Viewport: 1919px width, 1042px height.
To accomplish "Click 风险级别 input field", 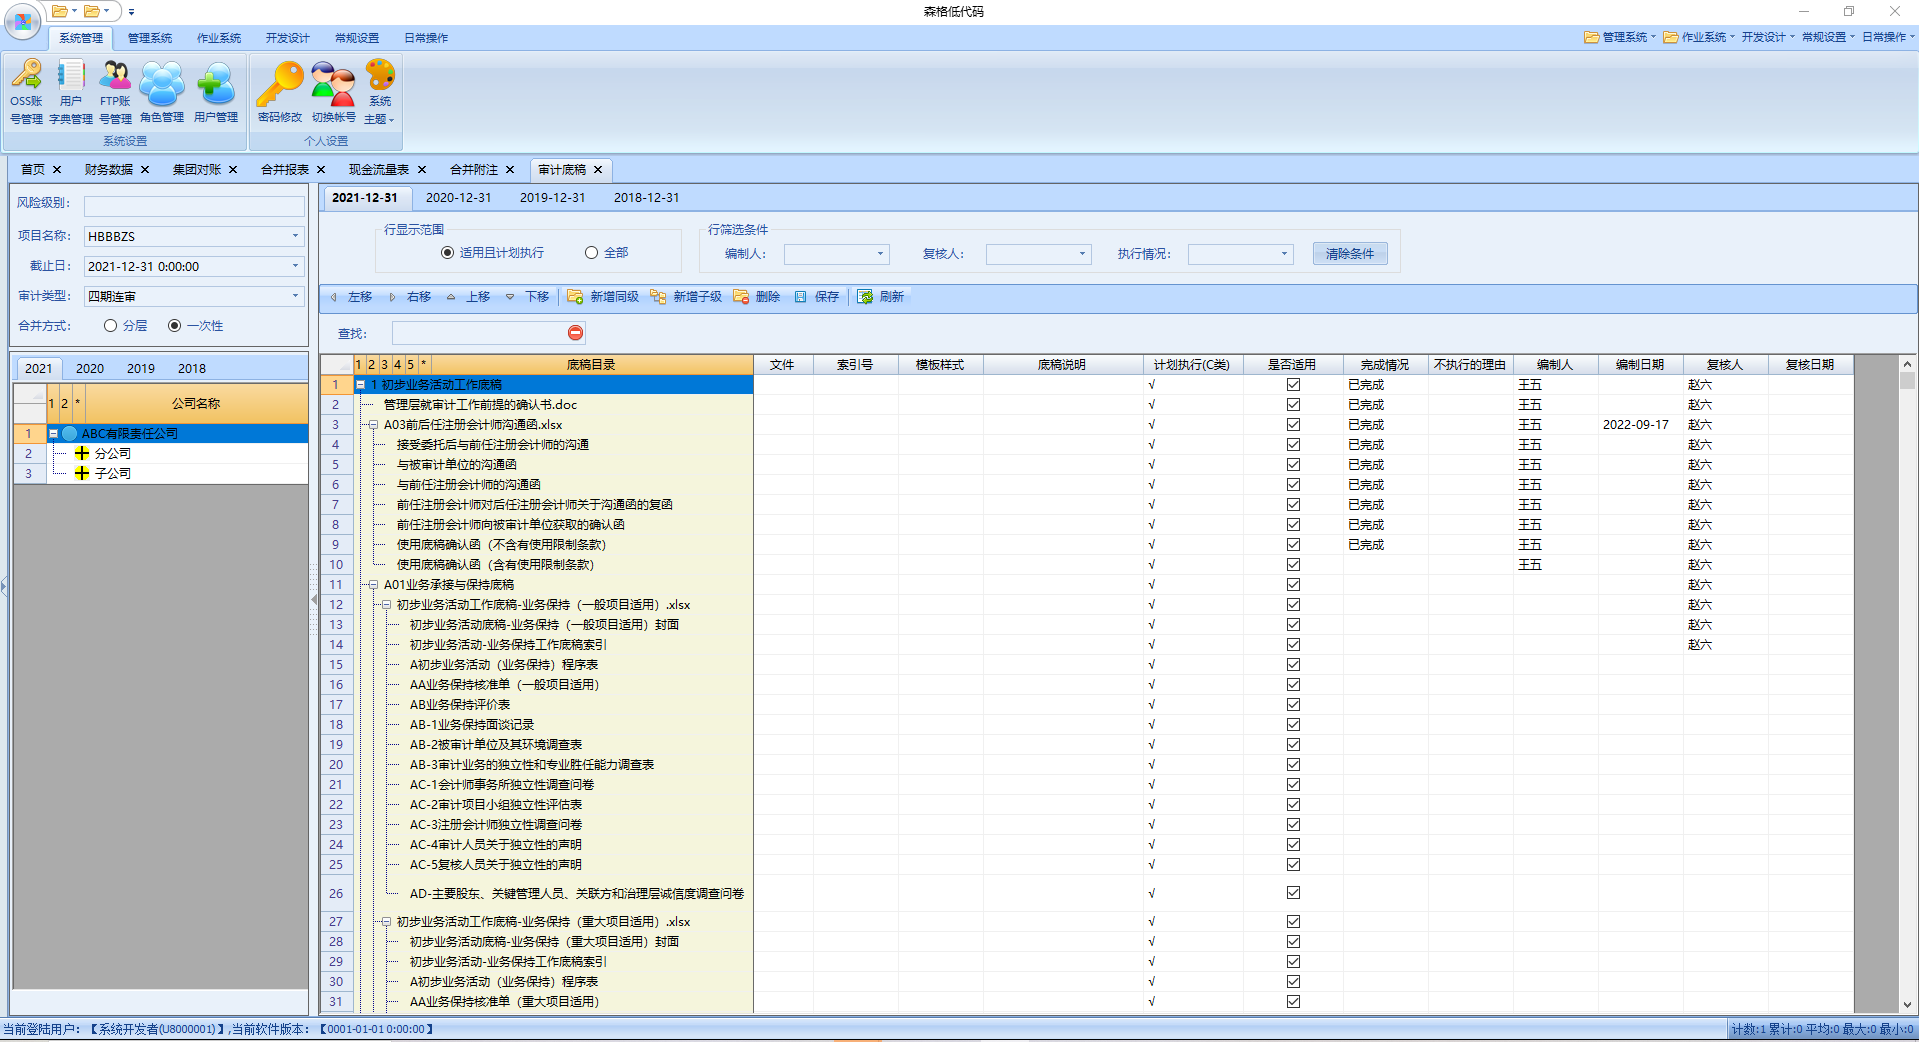I will click(x=194, y=206).
